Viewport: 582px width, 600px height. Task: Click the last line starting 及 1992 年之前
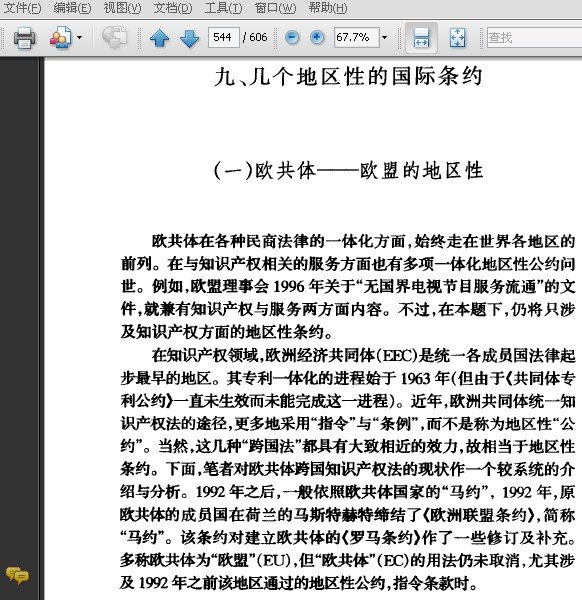click(x=300, y=583)
